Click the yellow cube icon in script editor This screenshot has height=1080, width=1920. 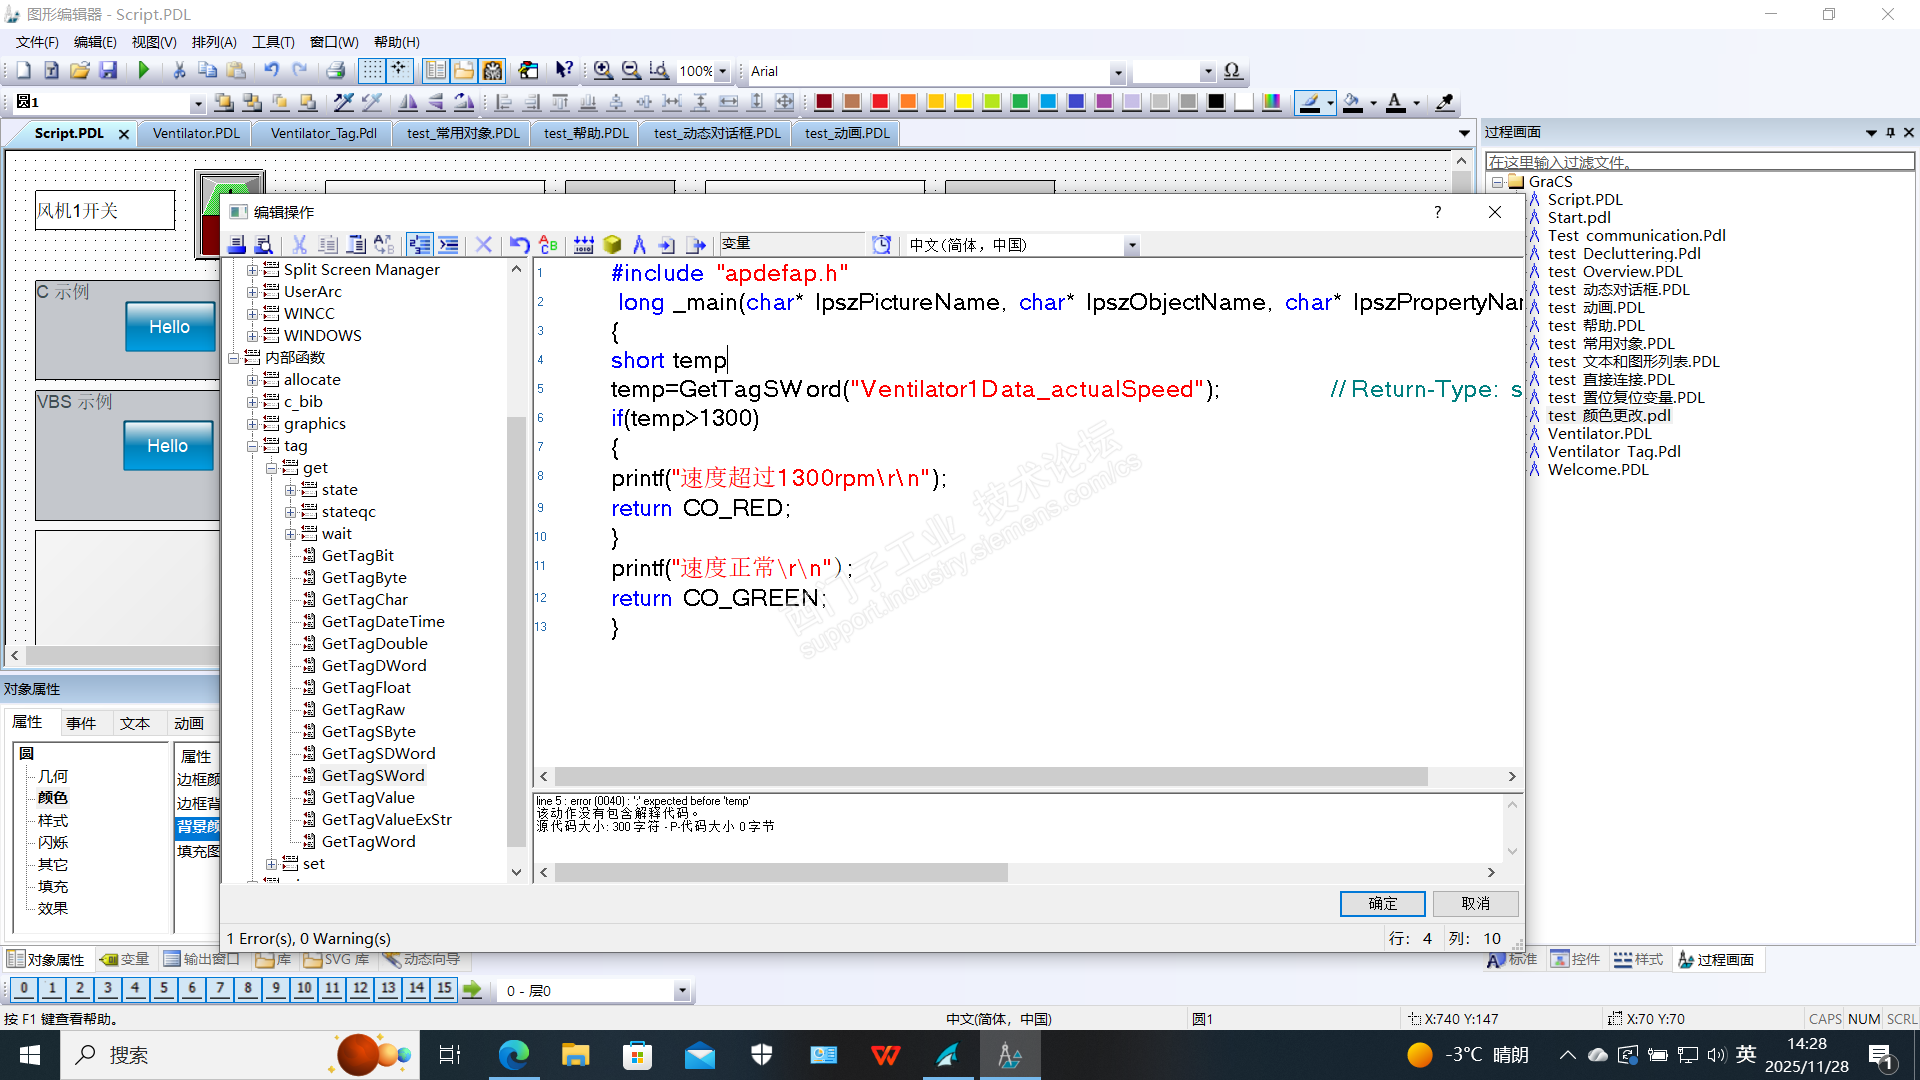point(612,245)
